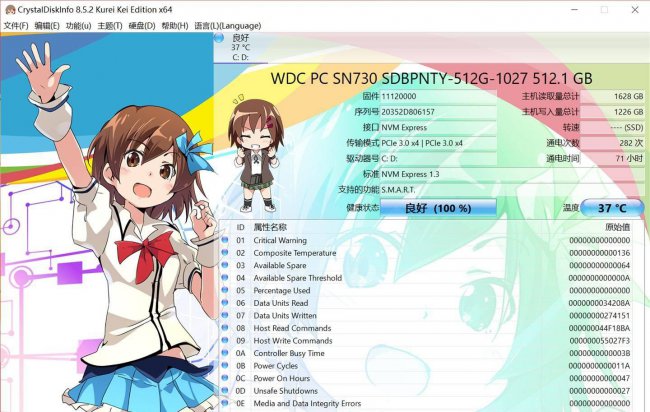The height and width of the screenshot is (412, 650).
Task: Click status orb of Data Units Written row
Action: click(225, 315)
